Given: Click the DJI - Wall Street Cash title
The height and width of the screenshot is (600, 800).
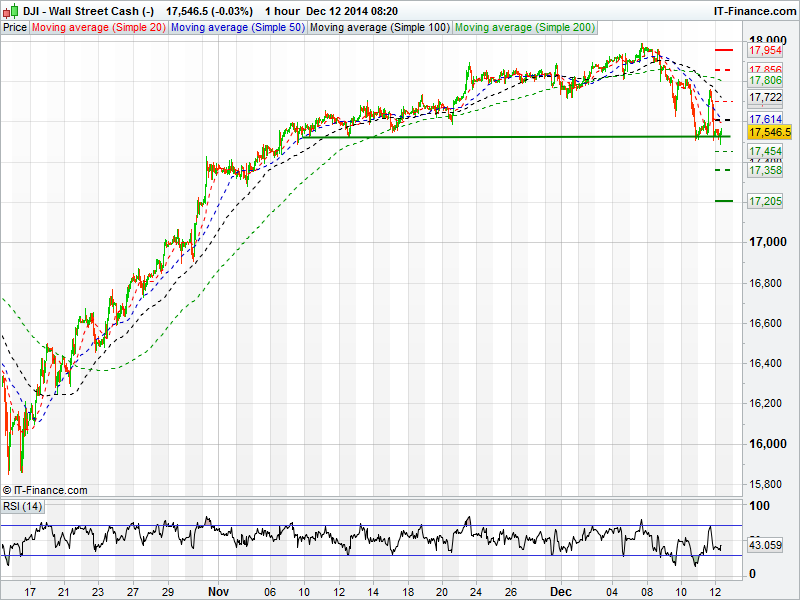Looking at the screenshot, I should coord(87,10).
